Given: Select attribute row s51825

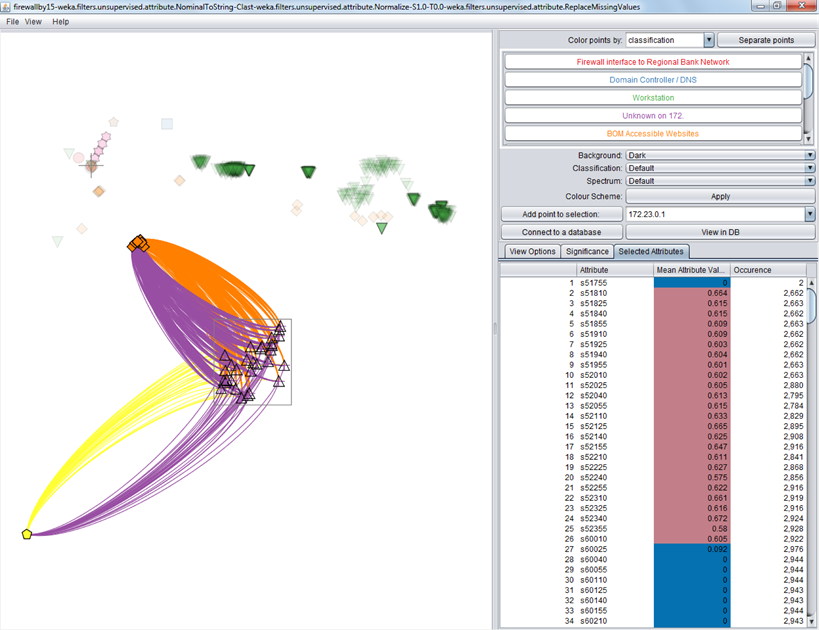Looking at the screenshot, I should [x=653, y=304].
